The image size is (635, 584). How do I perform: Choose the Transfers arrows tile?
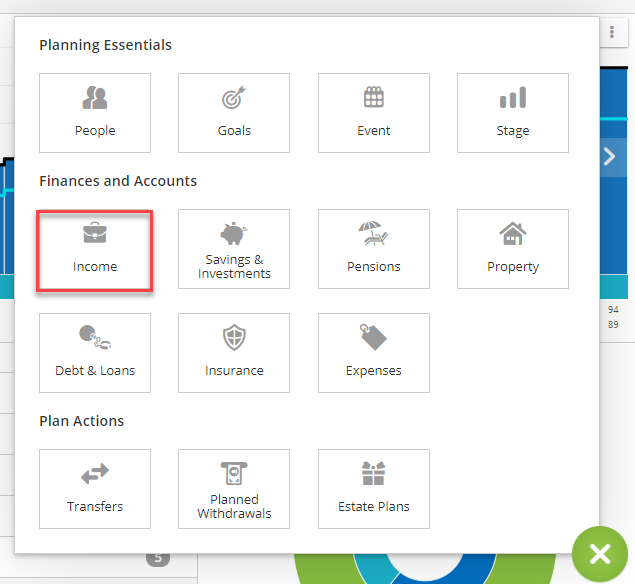click(x=95, y=489)
